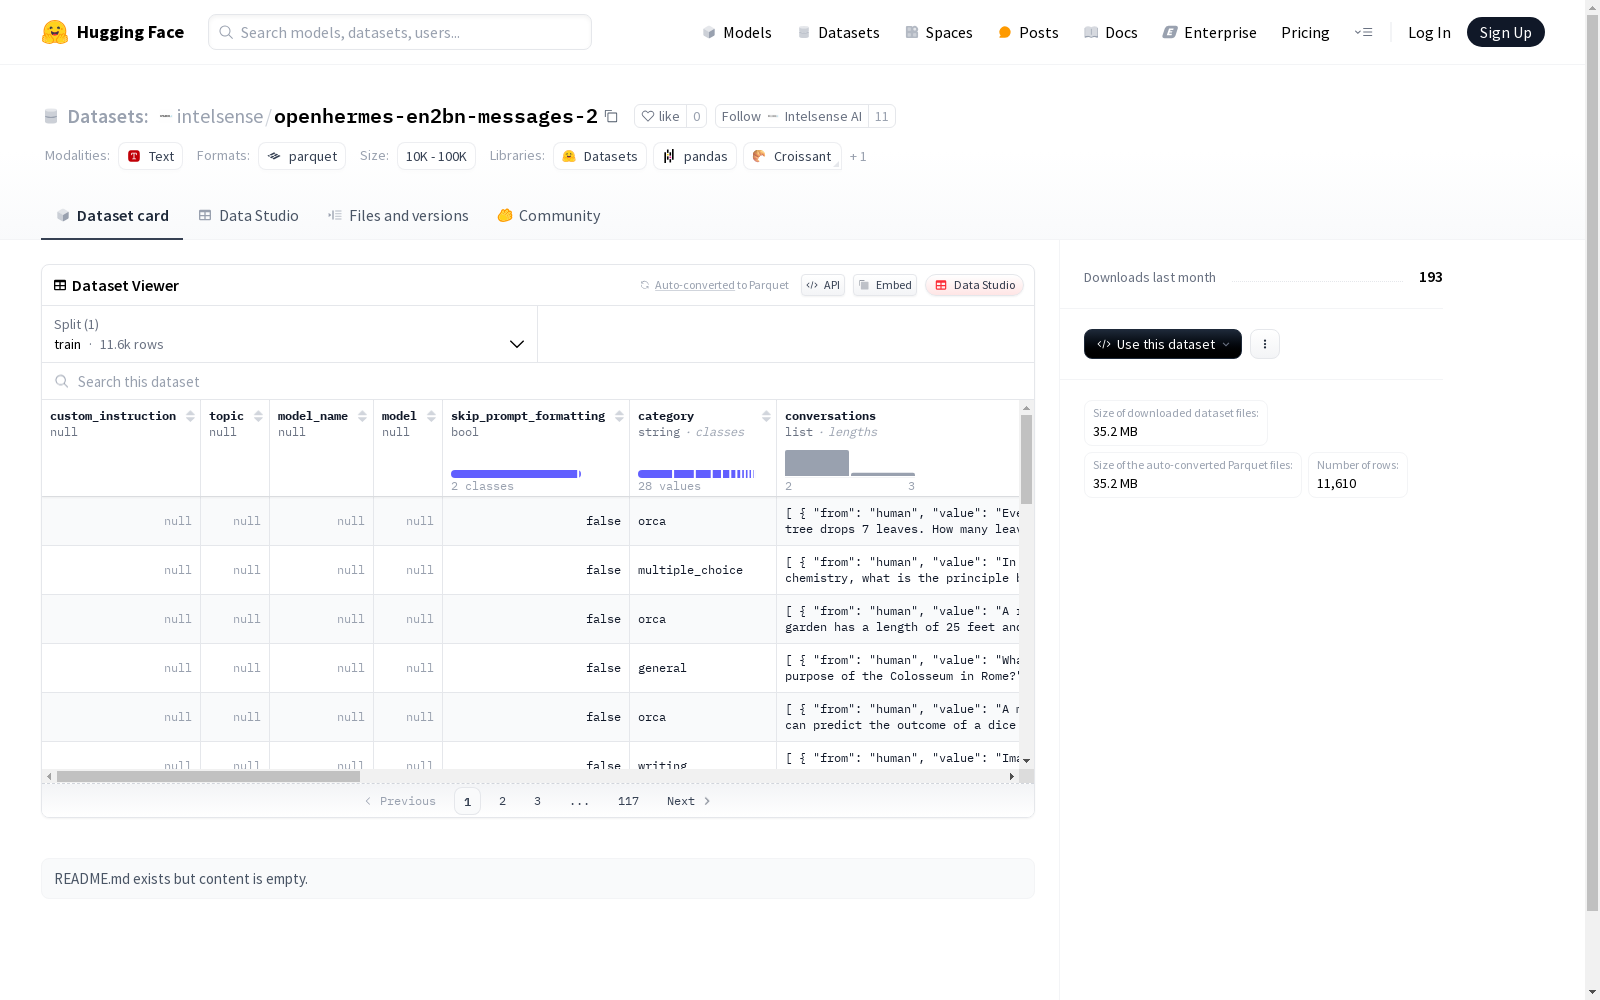
Task: Go to the Next page
Action: click(x=688, y=801)
